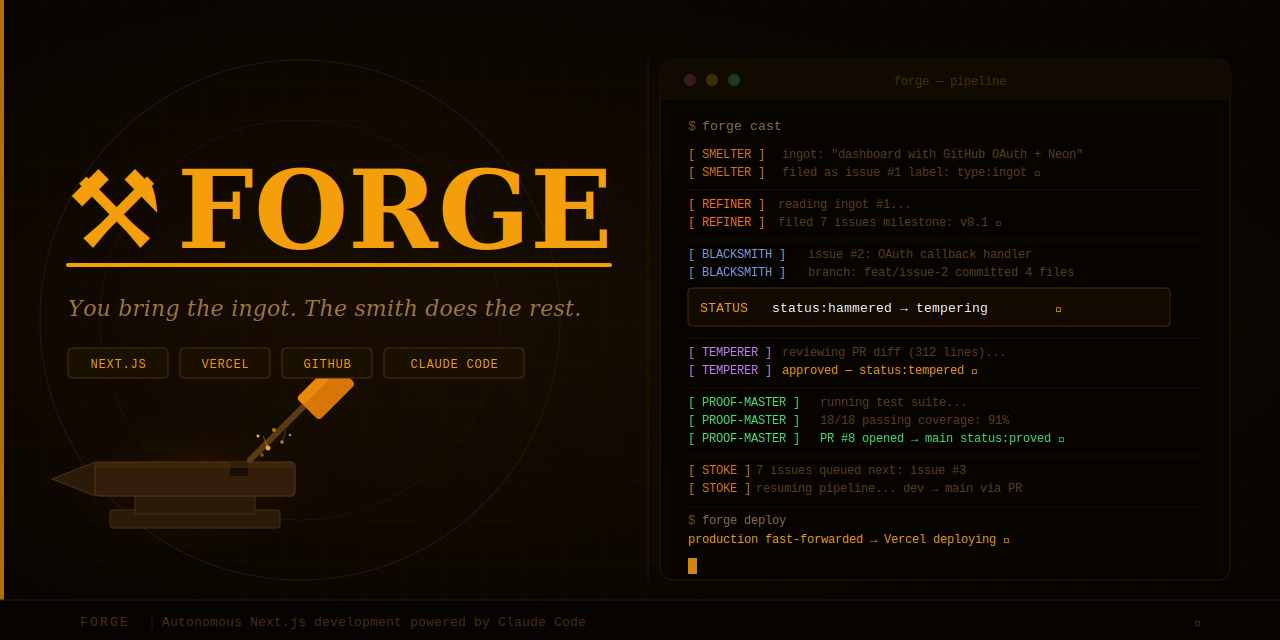
Task: Click the BLACKSMITH line "branch: feat/issue-2 committed 4 files"
Action: [x=881, y=273]
